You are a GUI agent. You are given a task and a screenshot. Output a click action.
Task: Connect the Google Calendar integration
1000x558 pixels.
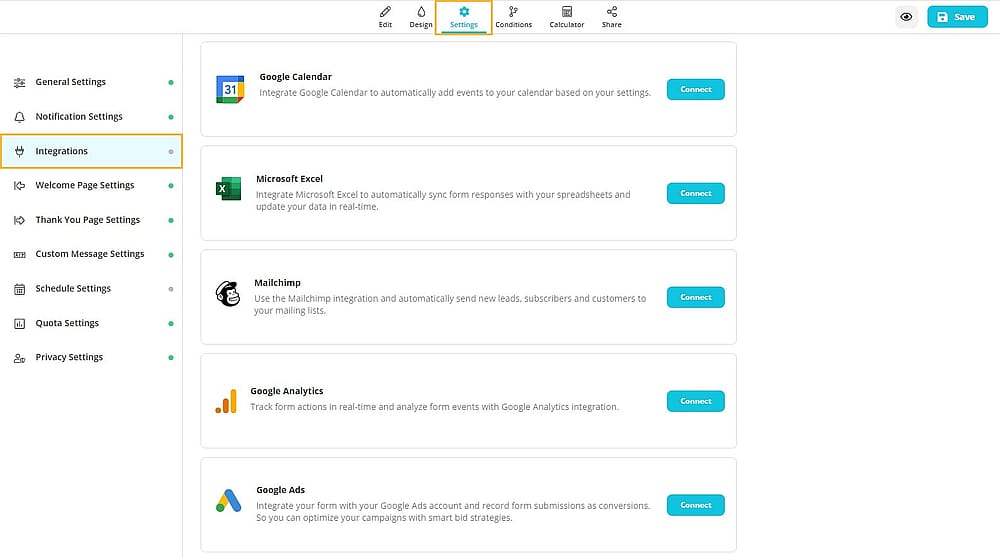coord(695,89)
